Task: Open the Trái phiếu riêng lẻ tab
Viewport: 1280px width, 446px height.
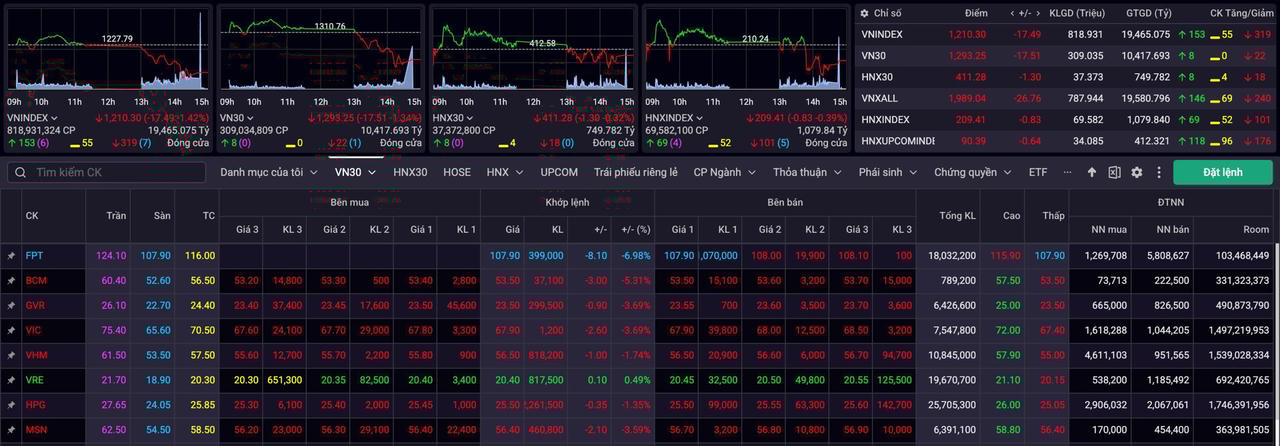Action: [635, 172]
